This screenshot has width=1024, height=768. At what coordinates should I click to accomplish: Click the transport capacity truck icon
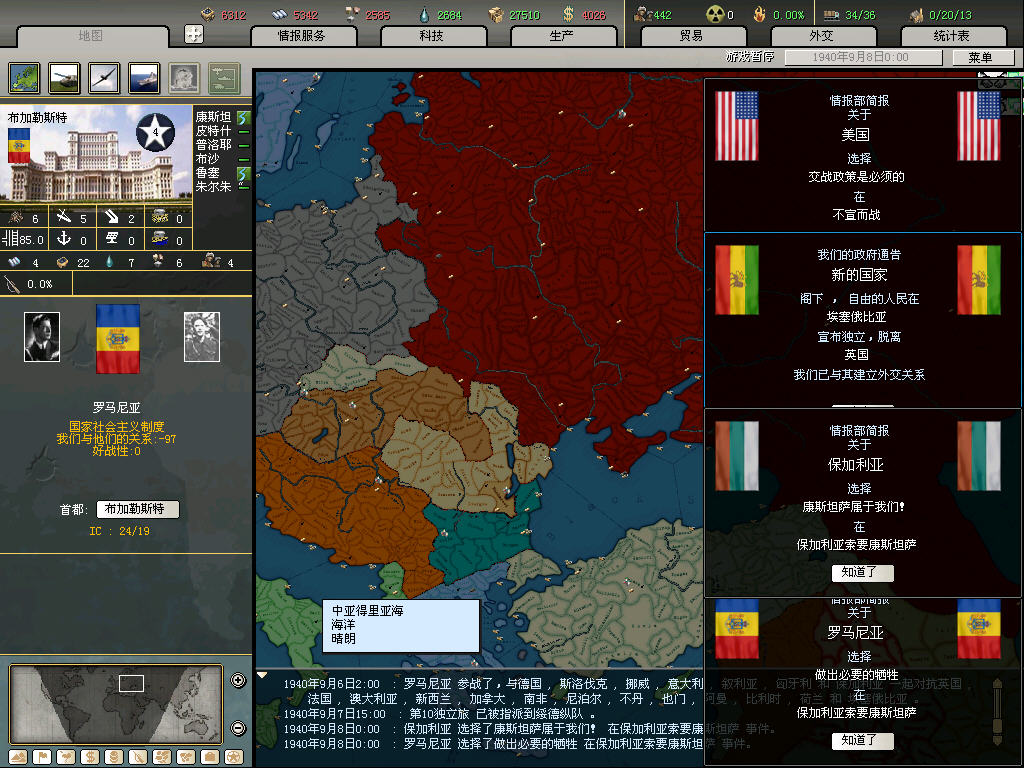[831, 14]
